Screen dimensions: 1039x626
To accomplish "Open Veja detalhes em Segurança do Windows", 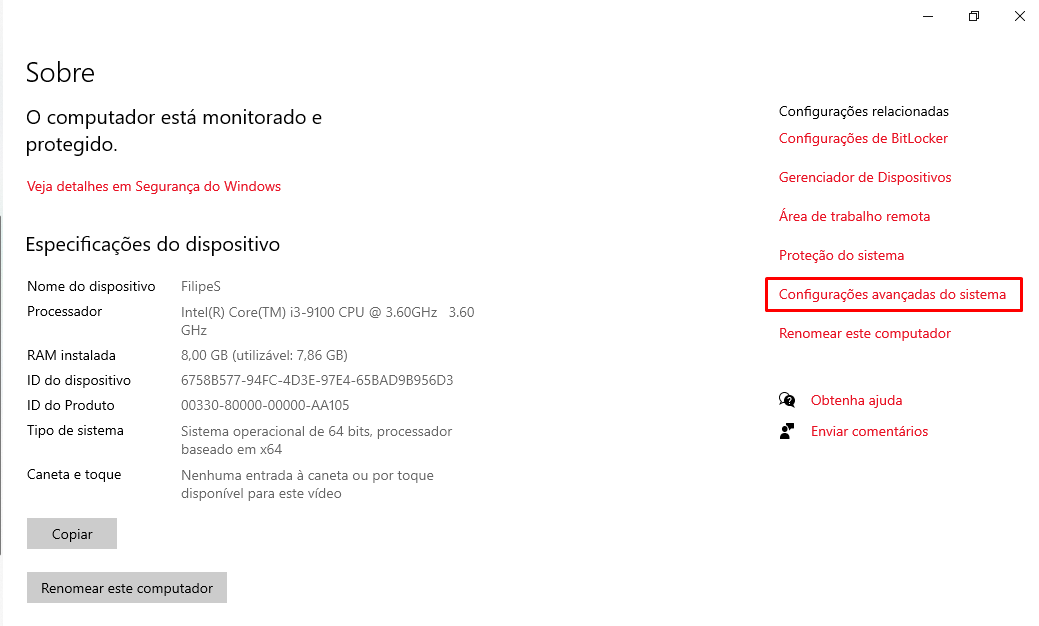I will coord(154,186).
